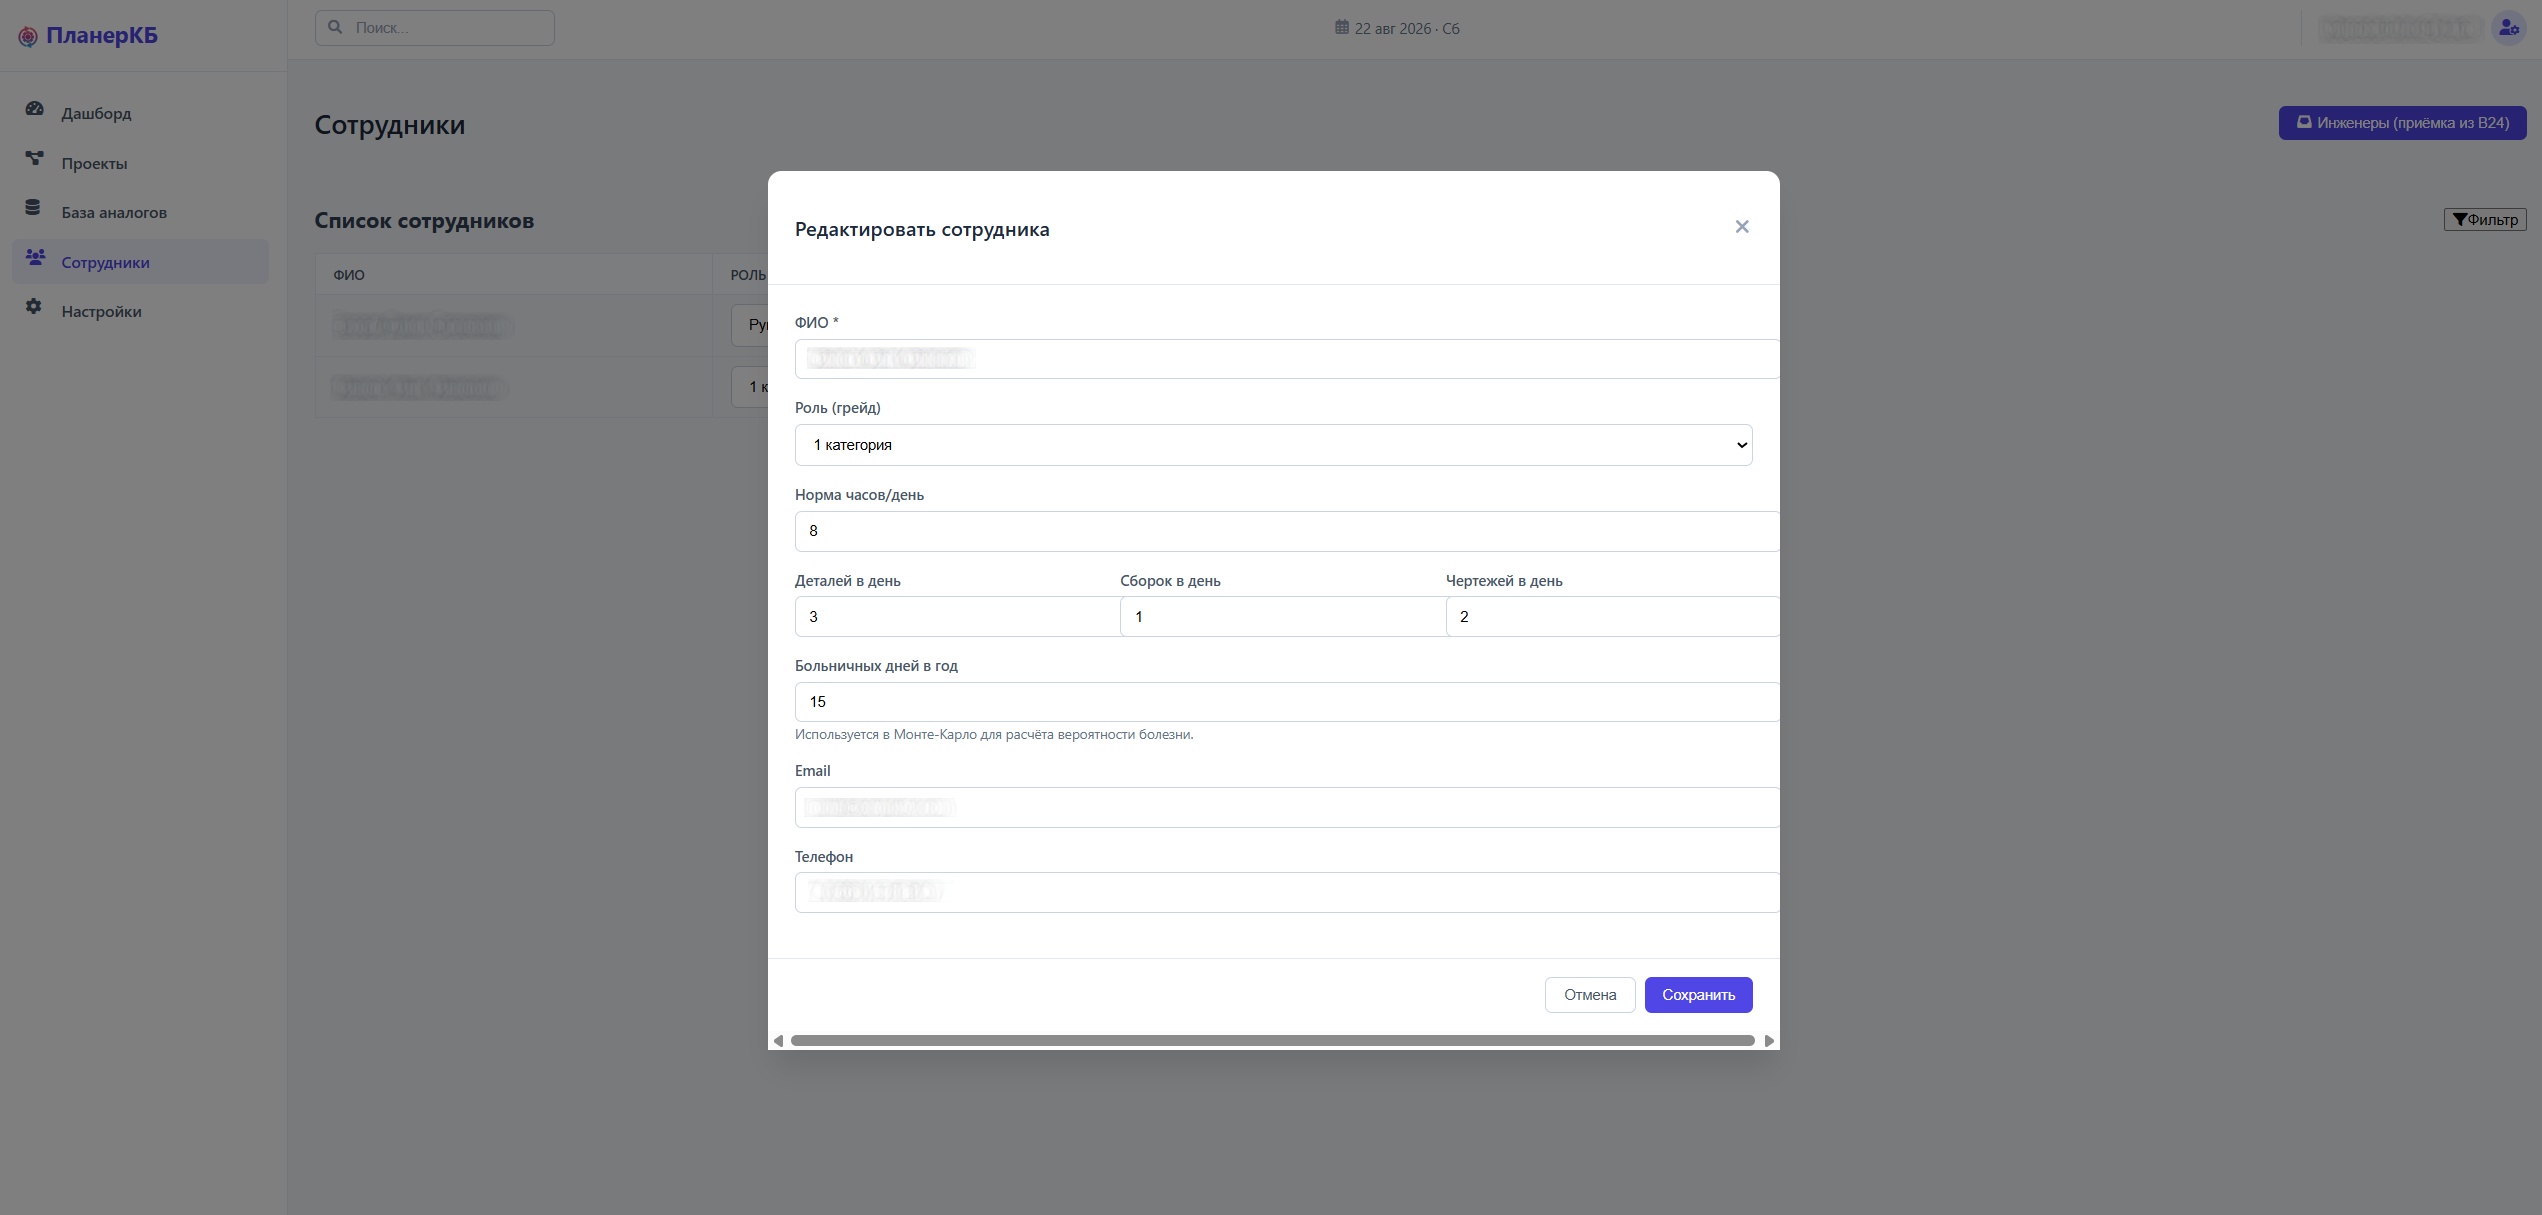Viewport: 2542px width, 1215px height.
Task: Open the user profile avatar icon
Action: pyautogui.click(x=2508, y=28)
